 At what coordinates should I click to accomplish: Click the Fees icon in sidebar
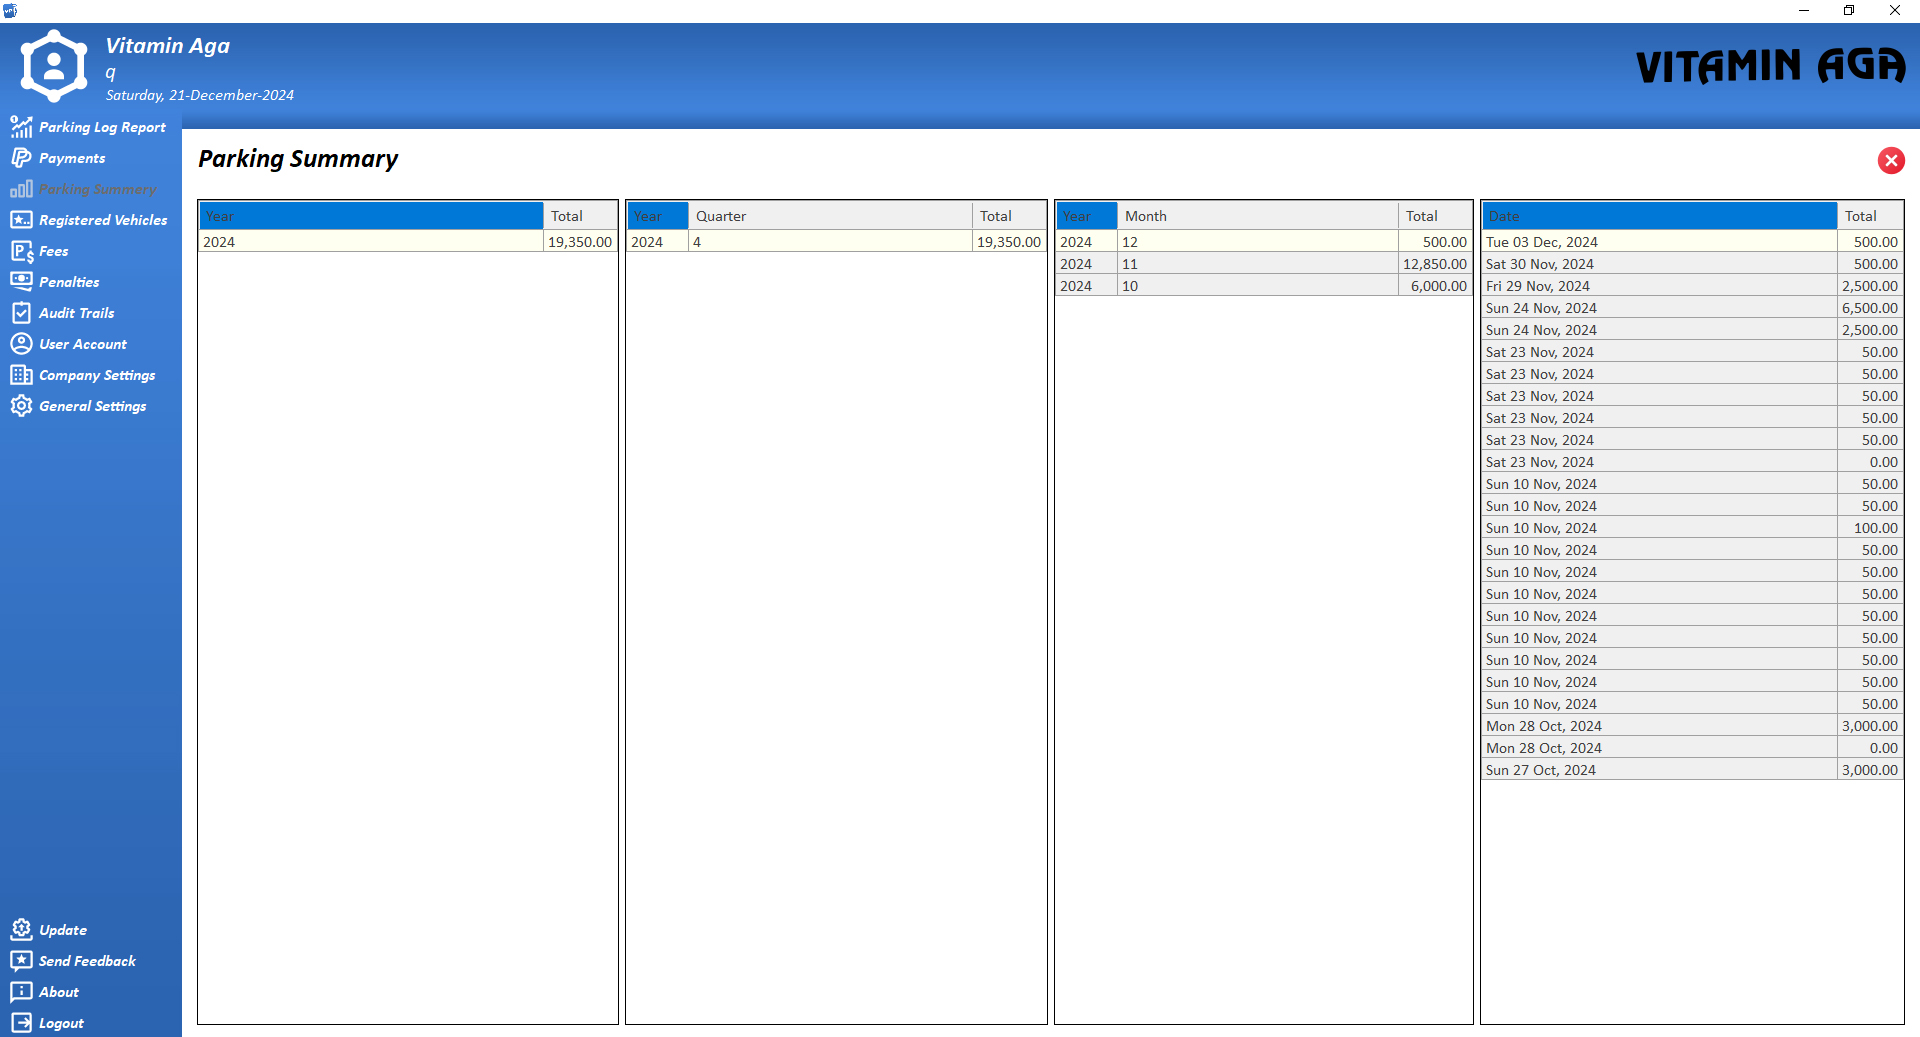[21, 251]
